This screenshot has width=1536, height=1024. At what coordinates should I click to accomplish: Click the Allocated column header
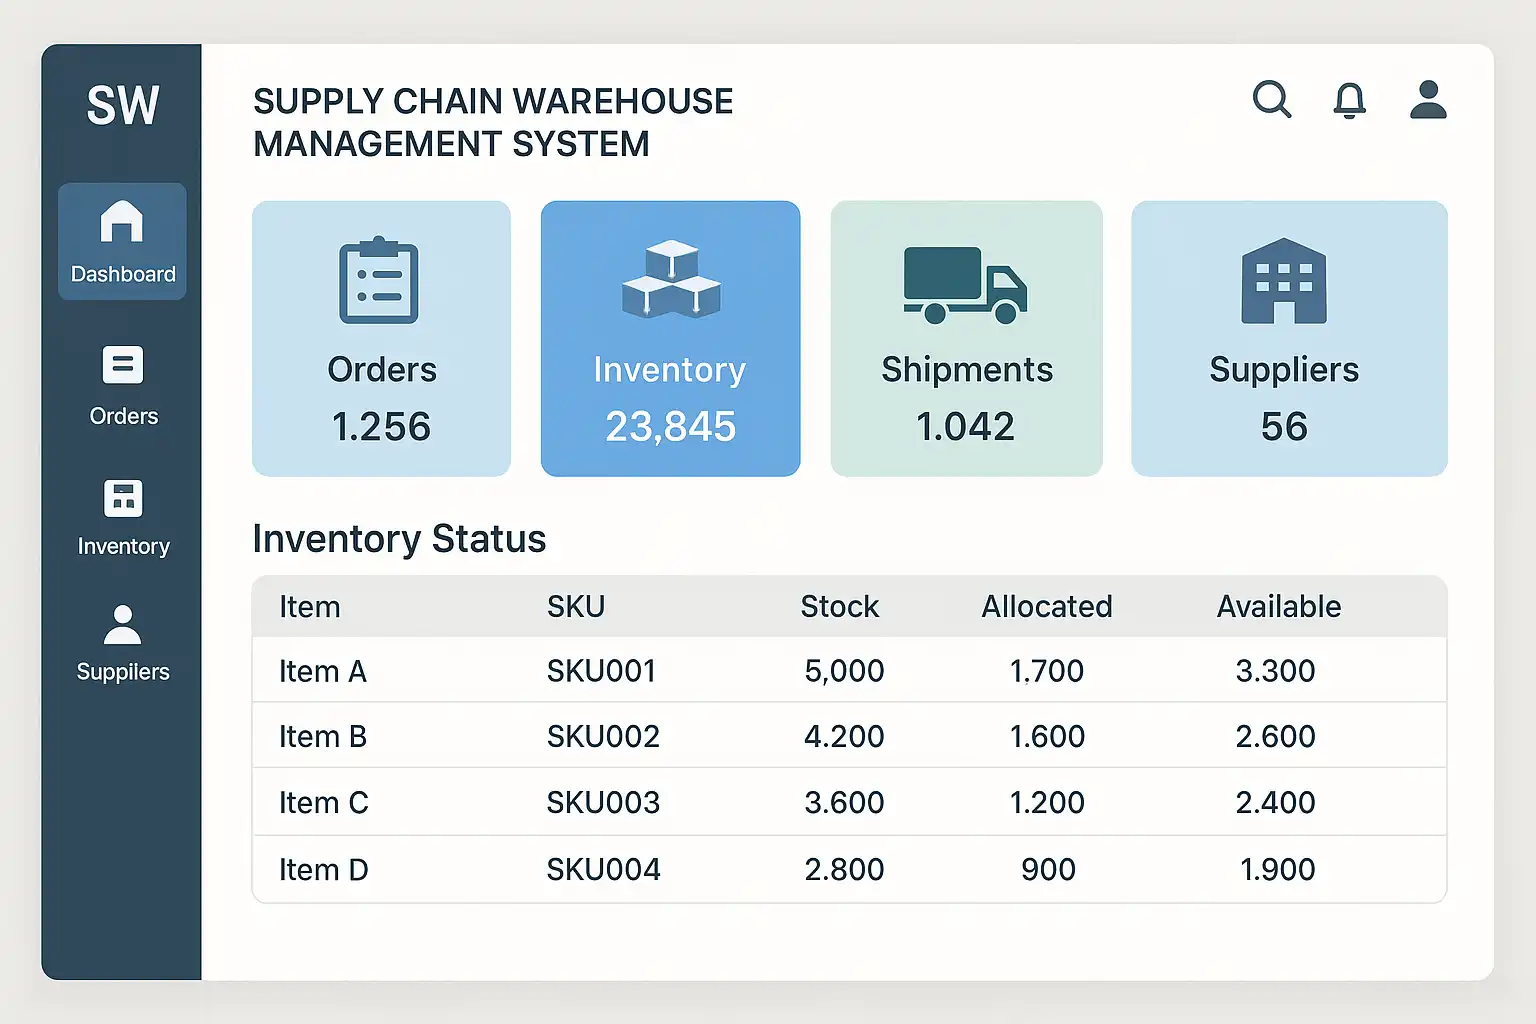point(1046,607)
